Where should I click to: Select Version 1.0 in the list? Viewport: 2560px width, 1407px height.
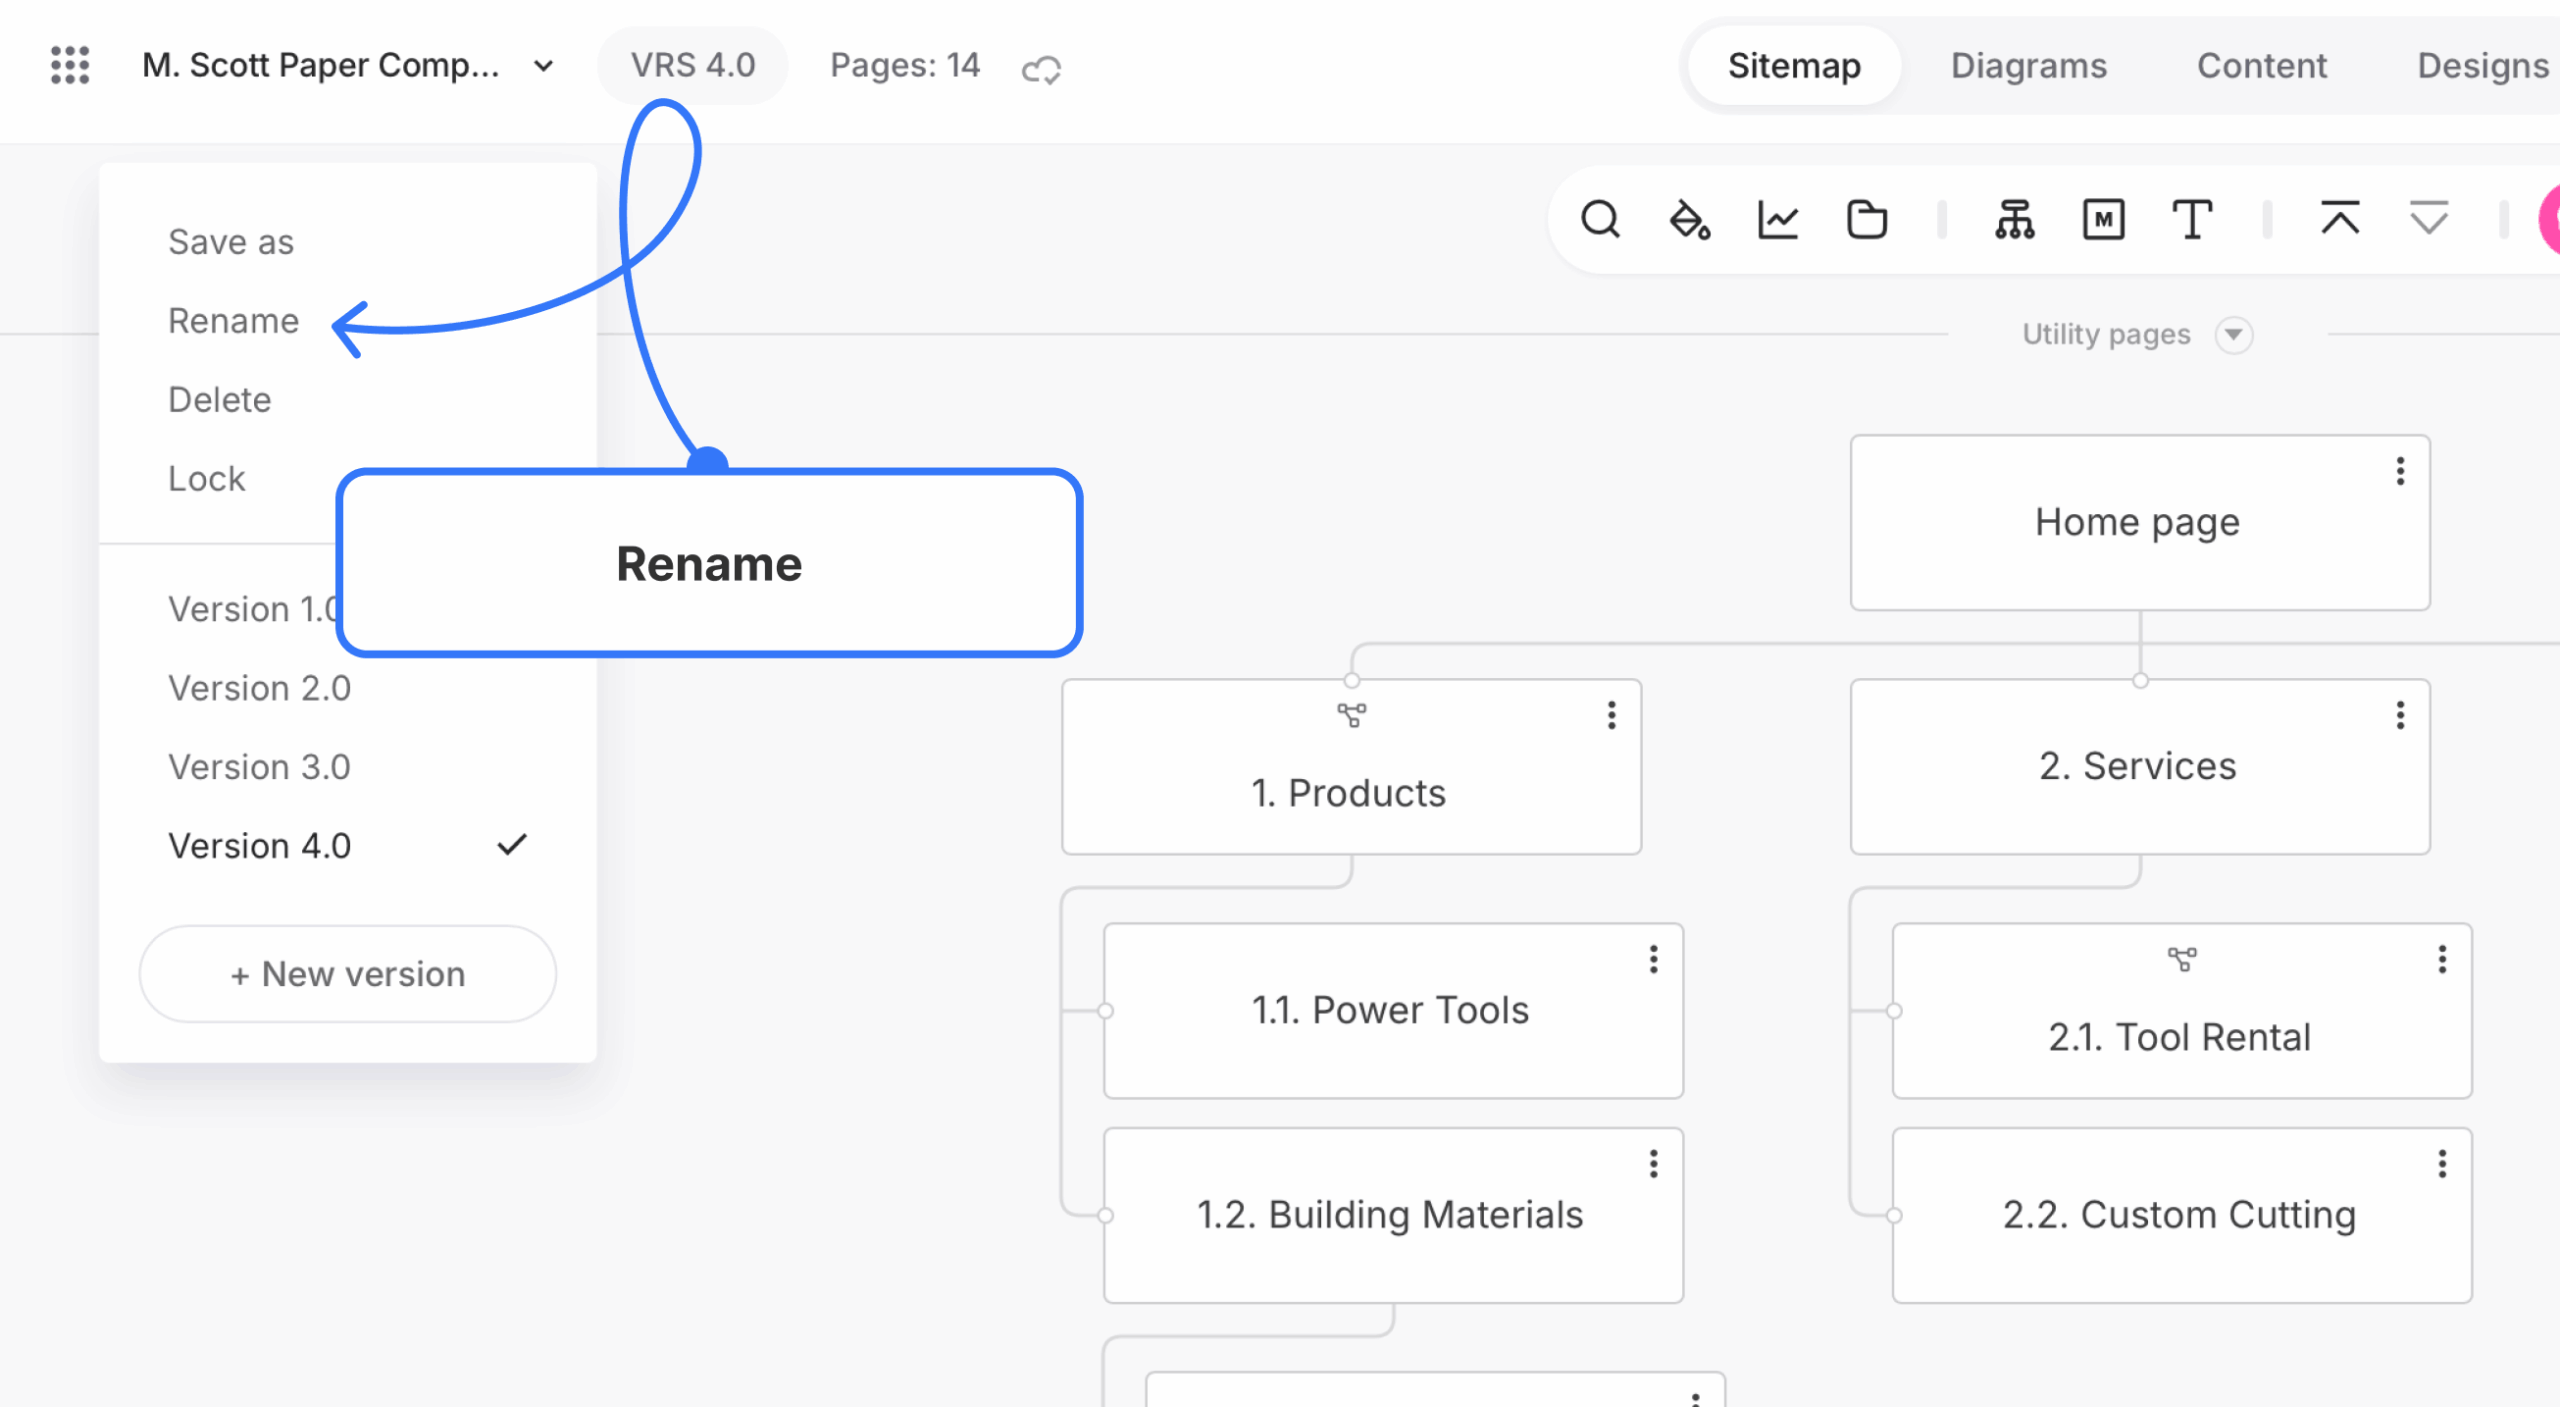[x=252, y=609]
